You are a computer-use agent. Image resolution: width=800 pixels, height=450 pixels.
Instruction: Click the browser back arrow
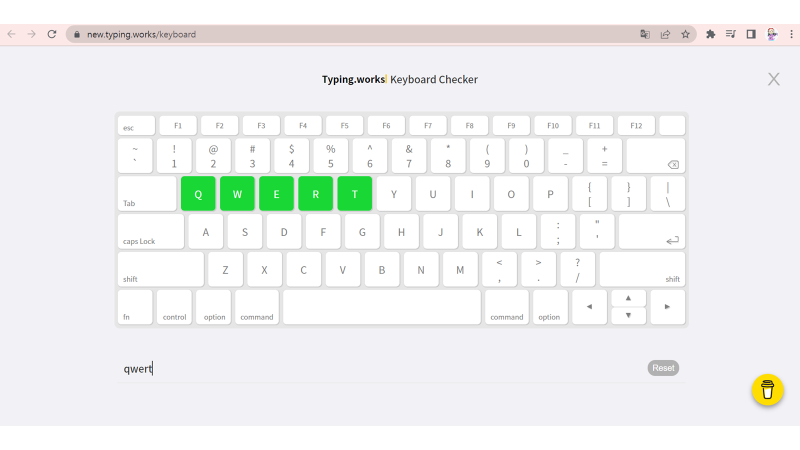click(x=11, y=34)
